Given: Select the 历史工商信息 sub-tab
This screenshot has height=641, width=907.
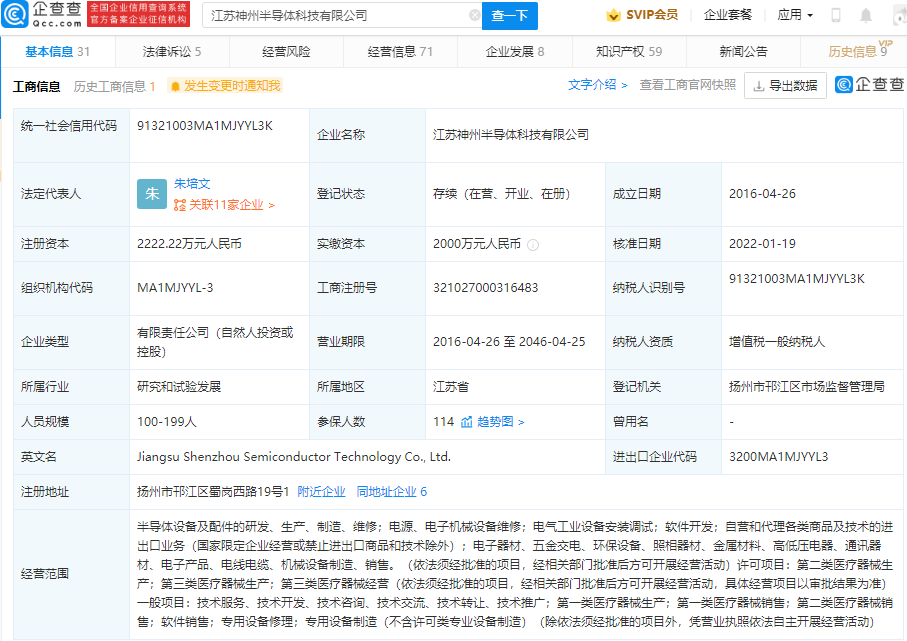Looking at the screenshot, I should 114,86.
